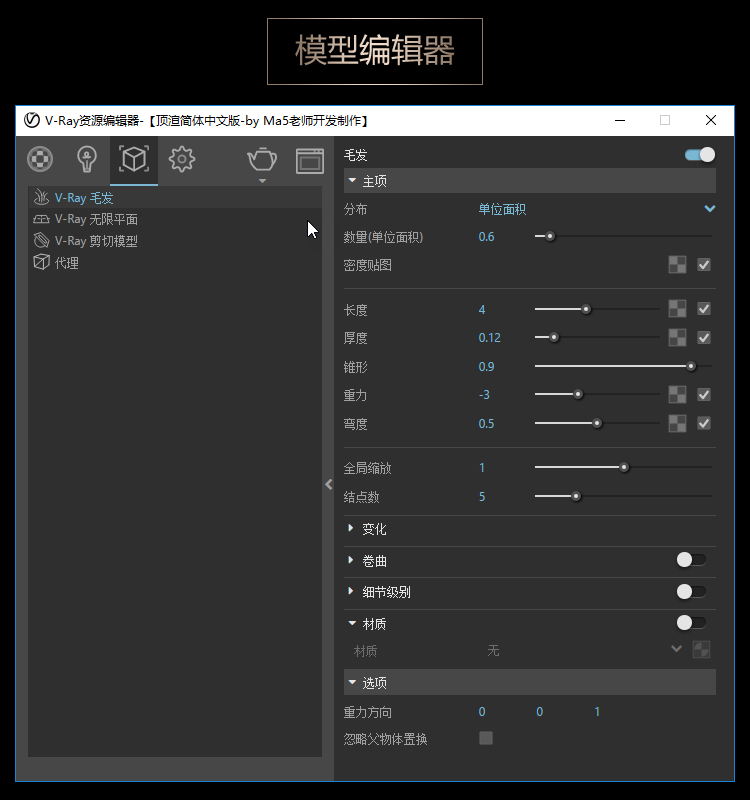
Task: Open texture slot for 长度
Action: (677, 309)
